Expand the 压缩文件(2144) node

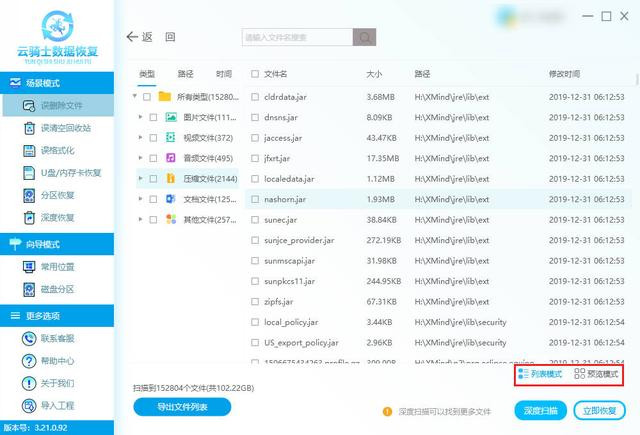[x=140, y=178]
